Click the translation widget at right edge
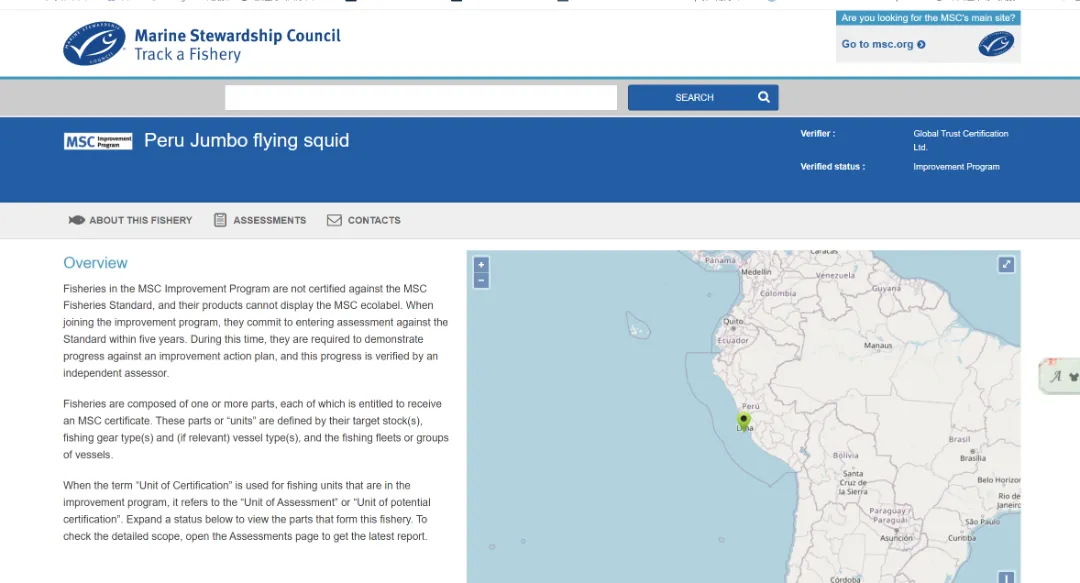Viewport: 1080px width, 583px height. (x=1061, y=376)
